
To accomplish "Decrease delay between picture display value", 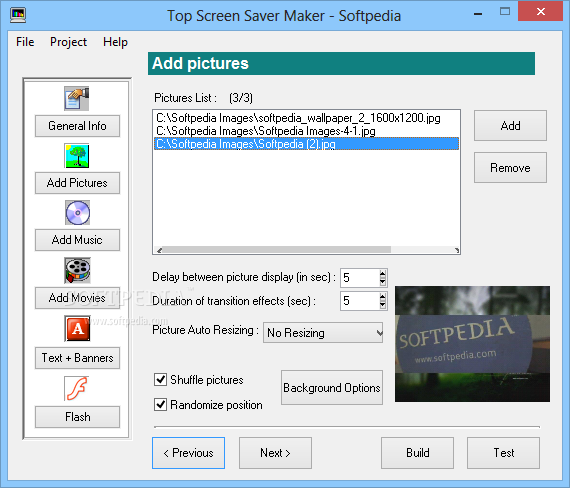I will click(382, 282).
